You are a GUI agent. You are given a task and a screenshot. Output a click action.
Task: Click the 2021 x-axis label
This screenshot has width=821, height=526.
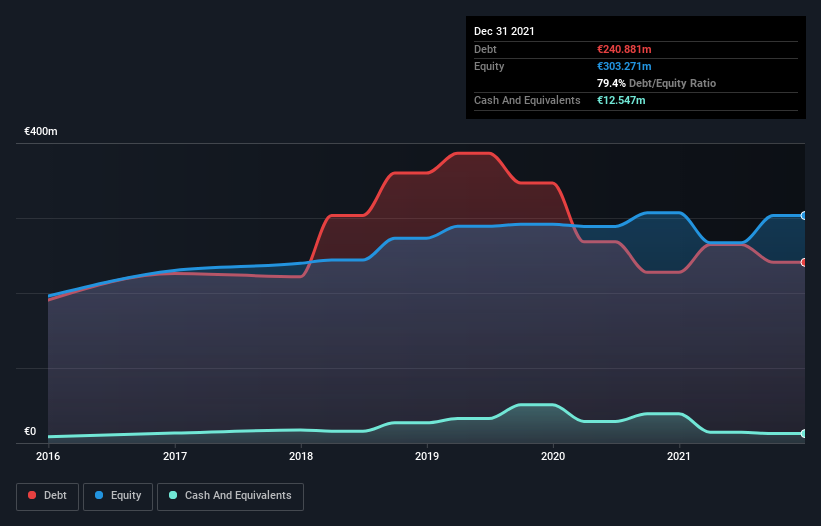pos(679,456)
